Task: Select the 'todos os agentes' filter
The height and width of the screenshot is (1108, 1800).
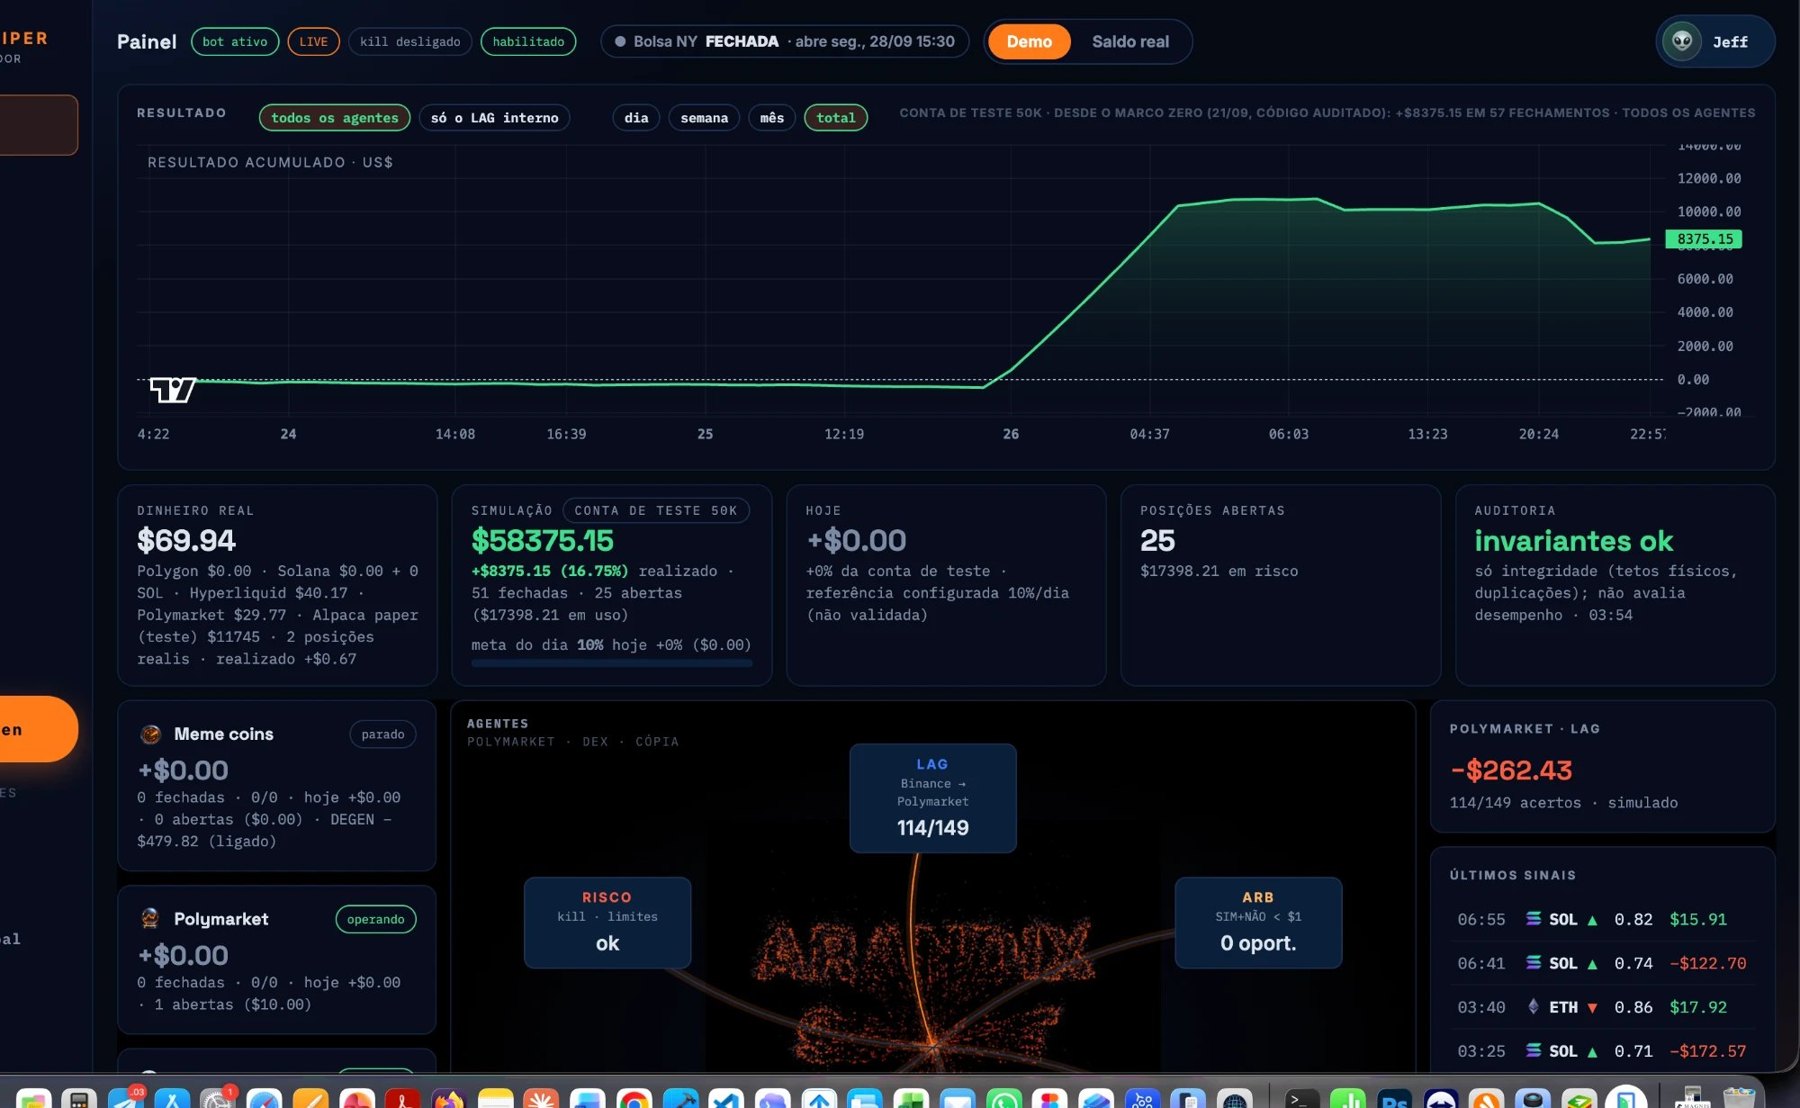Action: point(335,118)
